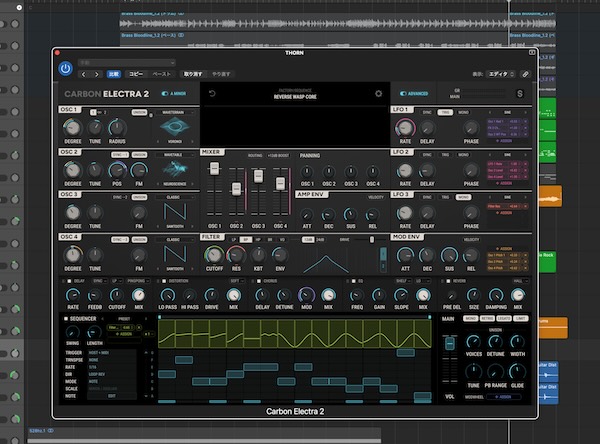Screen dimensions: 600x444
Task: Open the distortion SOFT type dropdown
Action: [236, 281]
